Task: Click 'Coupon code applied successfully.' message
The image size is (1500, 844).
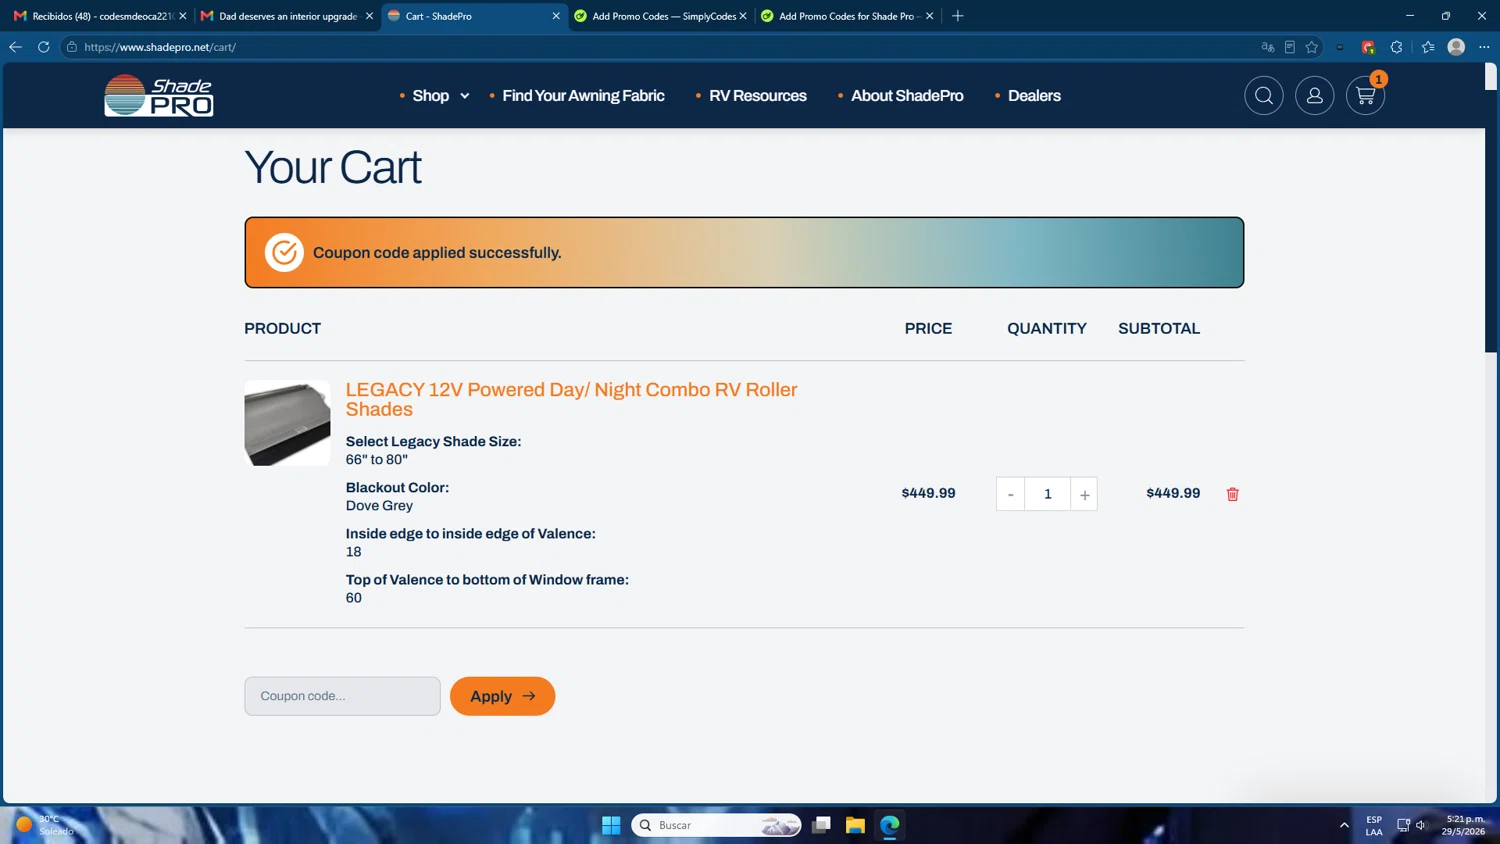Action: [x=437, y=253]
